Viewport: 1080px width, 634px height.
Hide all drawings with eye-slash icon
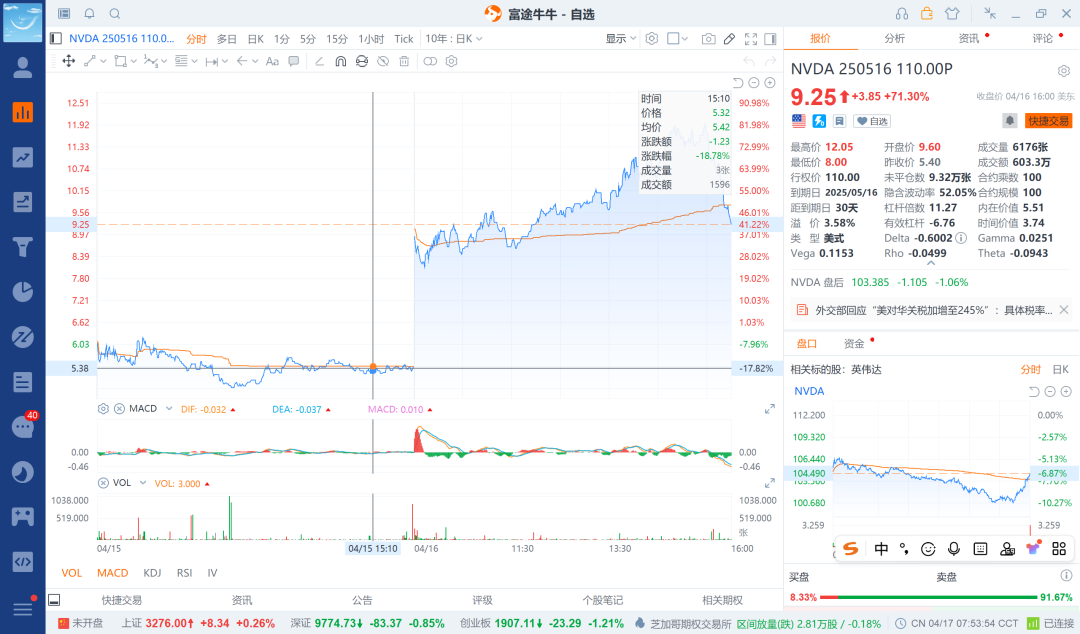(383, 61)
